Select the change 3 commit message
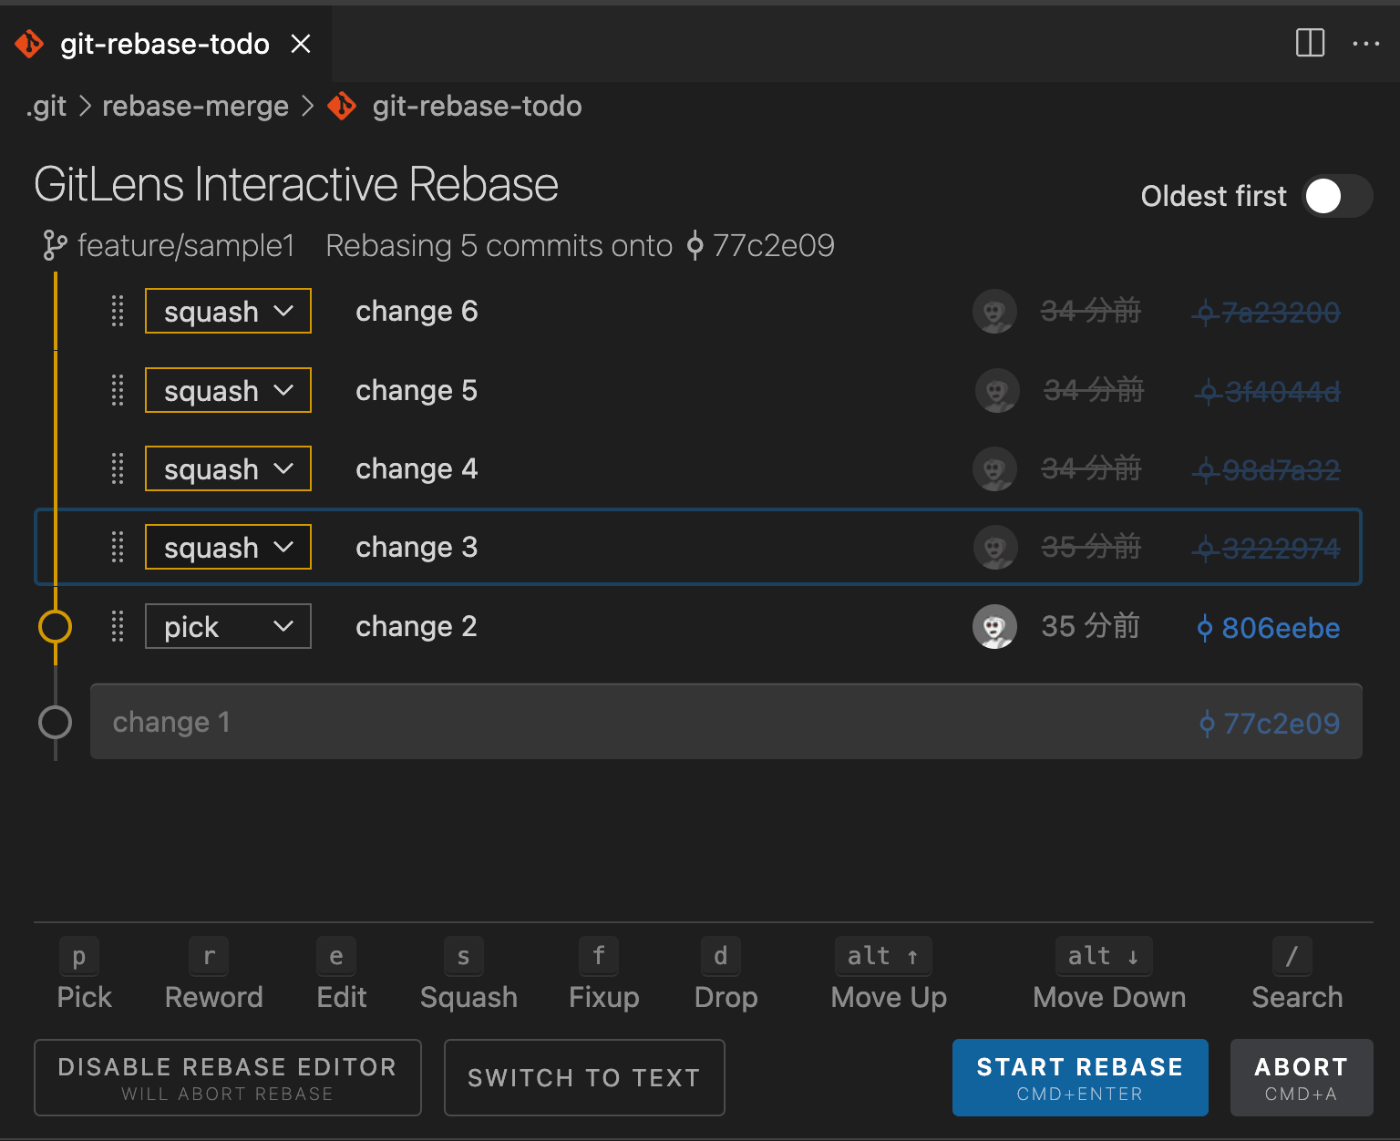 417,547
